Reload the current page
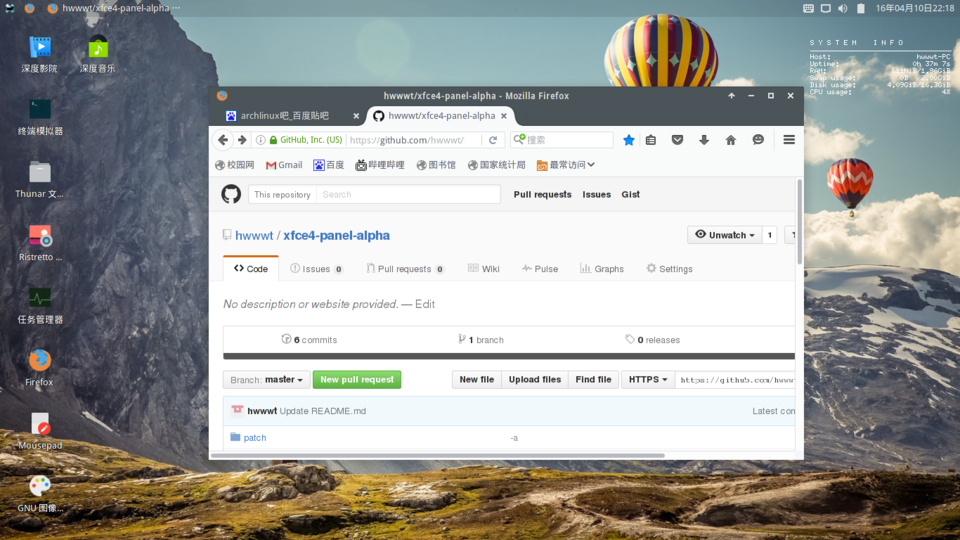This screenshot has height=540, width=960. tap(493, 140)
